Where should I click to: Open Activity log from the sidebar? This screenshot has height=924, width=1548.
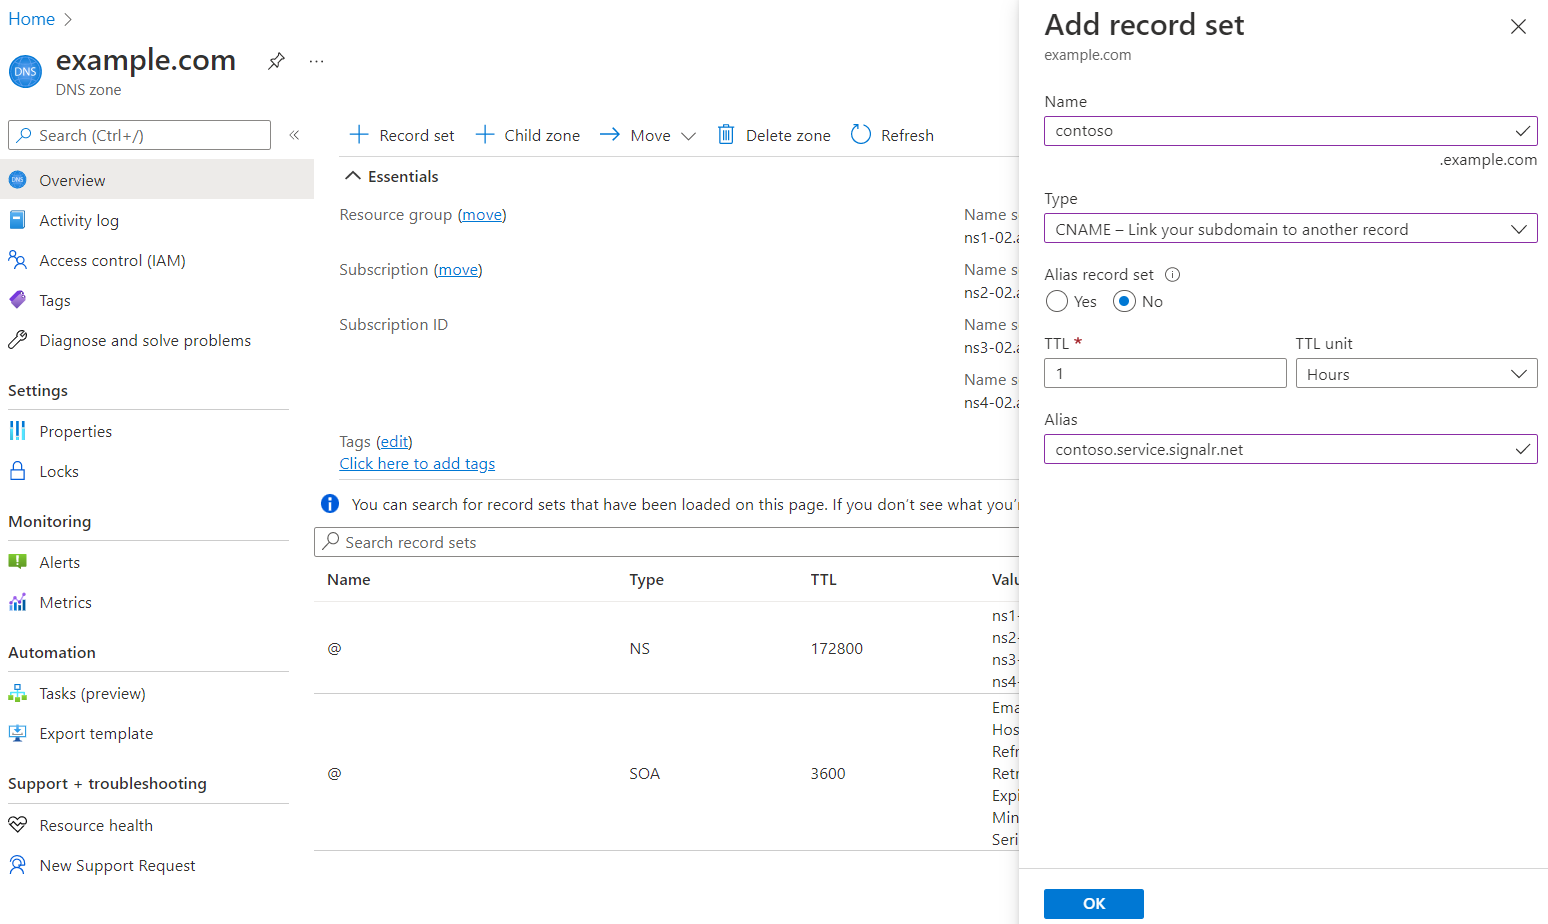pyautogui.click(x=78, y=220)
